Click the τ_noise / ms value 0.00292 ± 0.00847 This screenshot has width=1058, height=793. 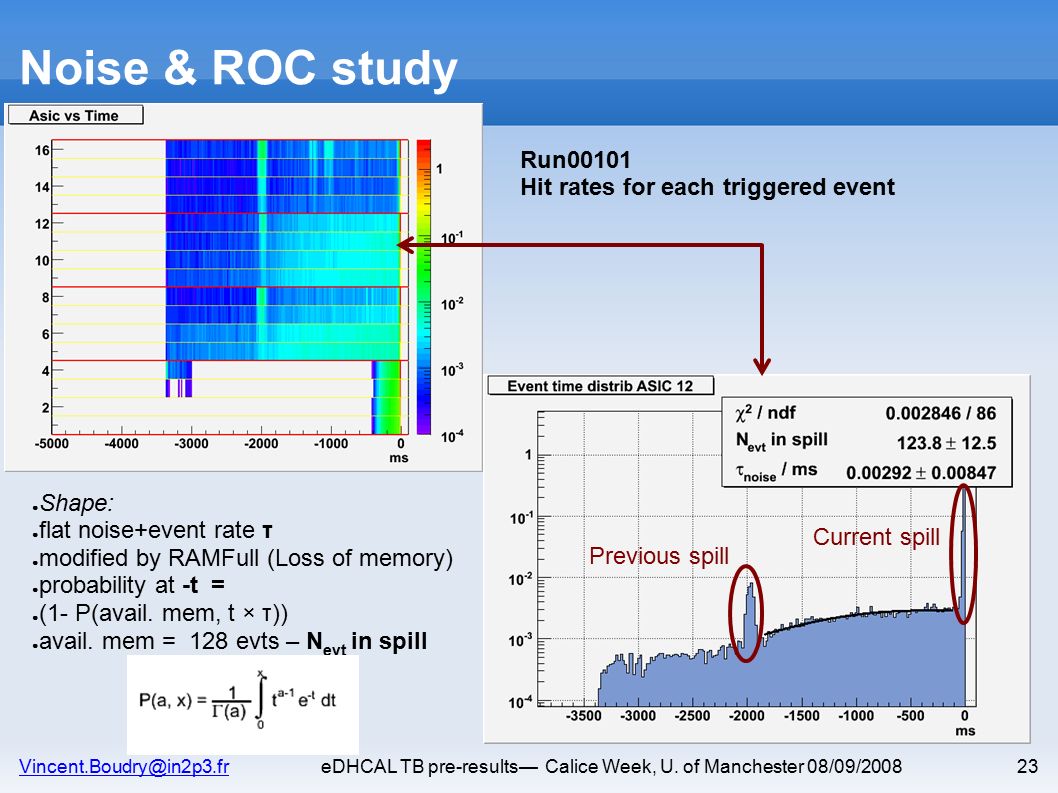point(921,472)
